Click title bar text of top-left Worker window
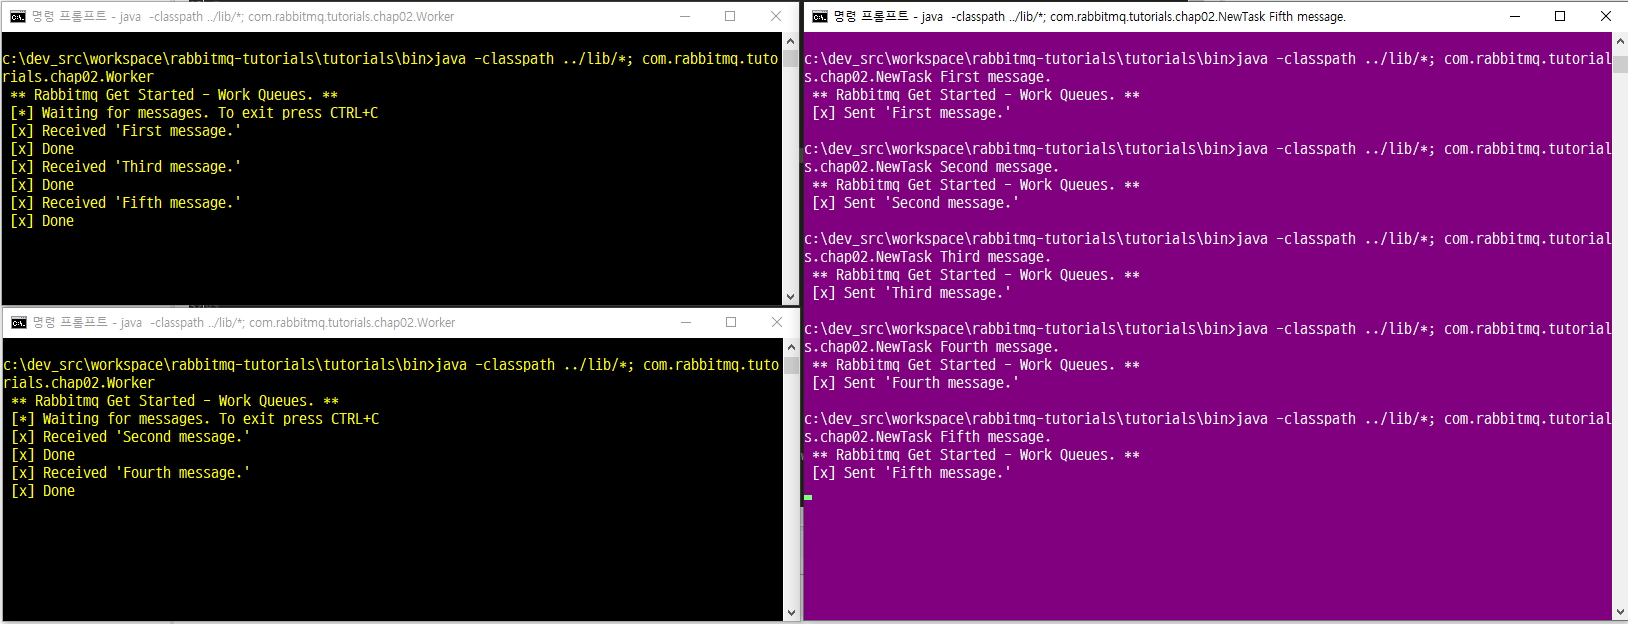Image resolution: width=1628 pixels, height=624 pixels. (x=243, y=16)
